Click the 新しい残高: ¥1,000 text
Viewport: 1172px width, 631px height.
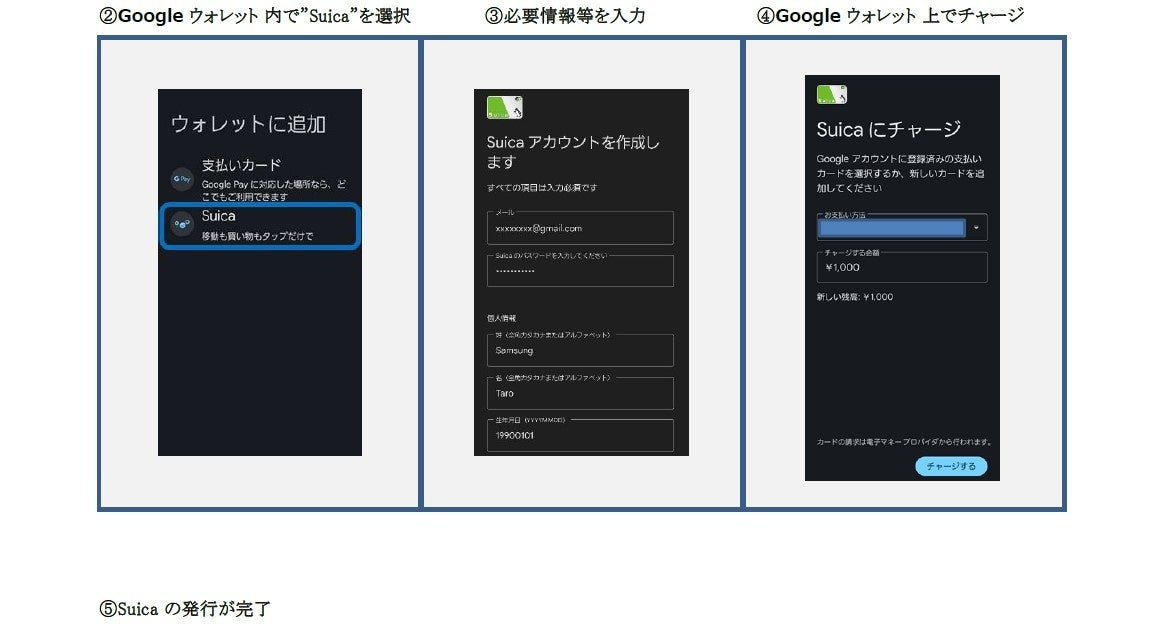pos(854,297)
